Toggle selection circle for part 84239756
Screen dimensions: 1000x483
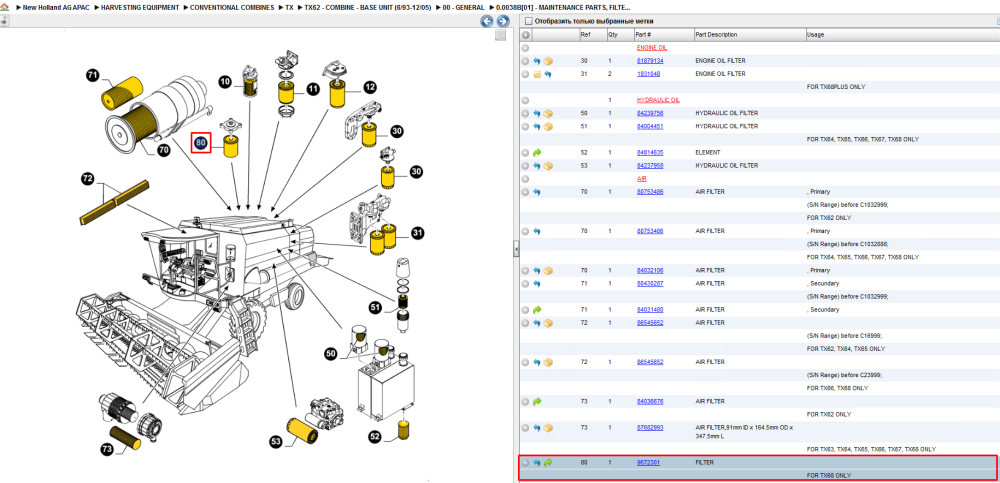point(526,114)
